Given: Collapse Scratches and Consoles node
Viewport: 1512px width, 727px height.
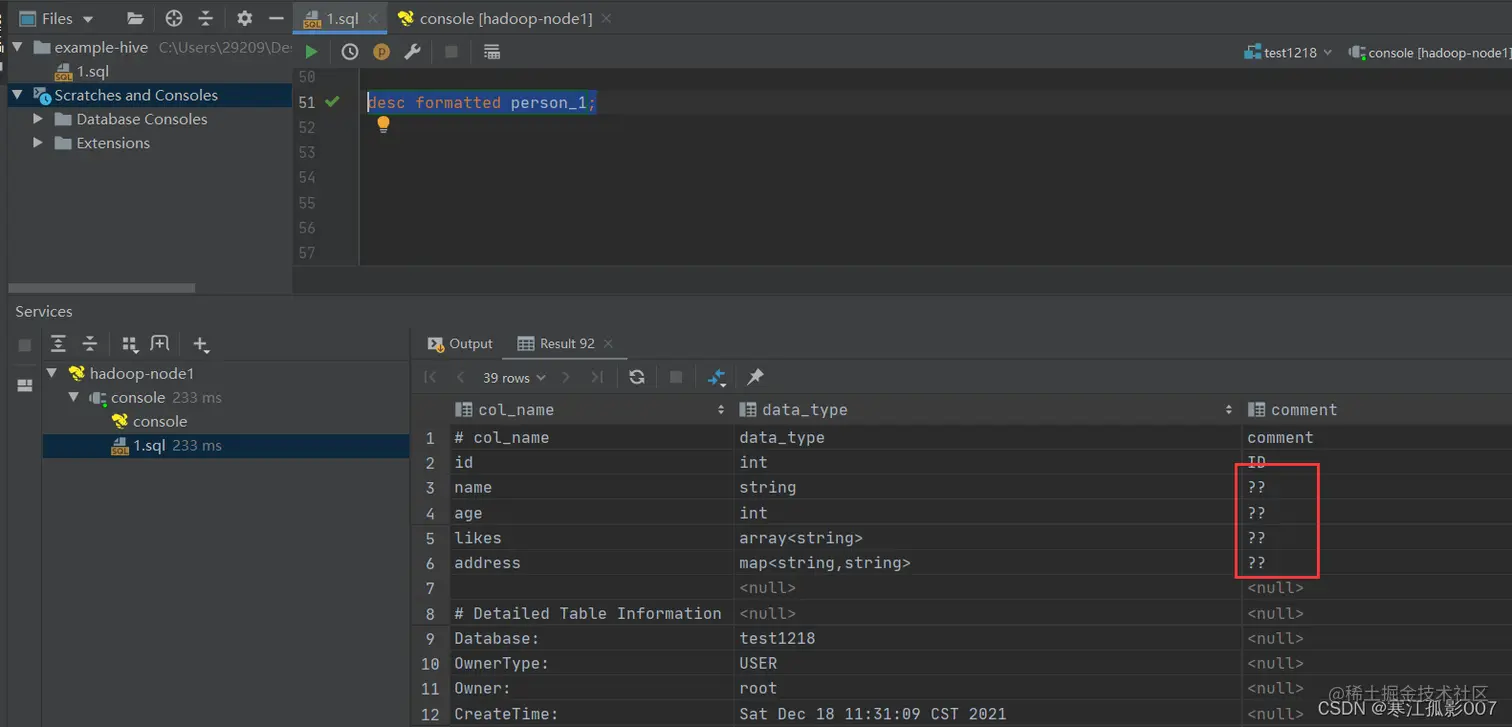Looking at the screenshot, I should pos(17,95).
